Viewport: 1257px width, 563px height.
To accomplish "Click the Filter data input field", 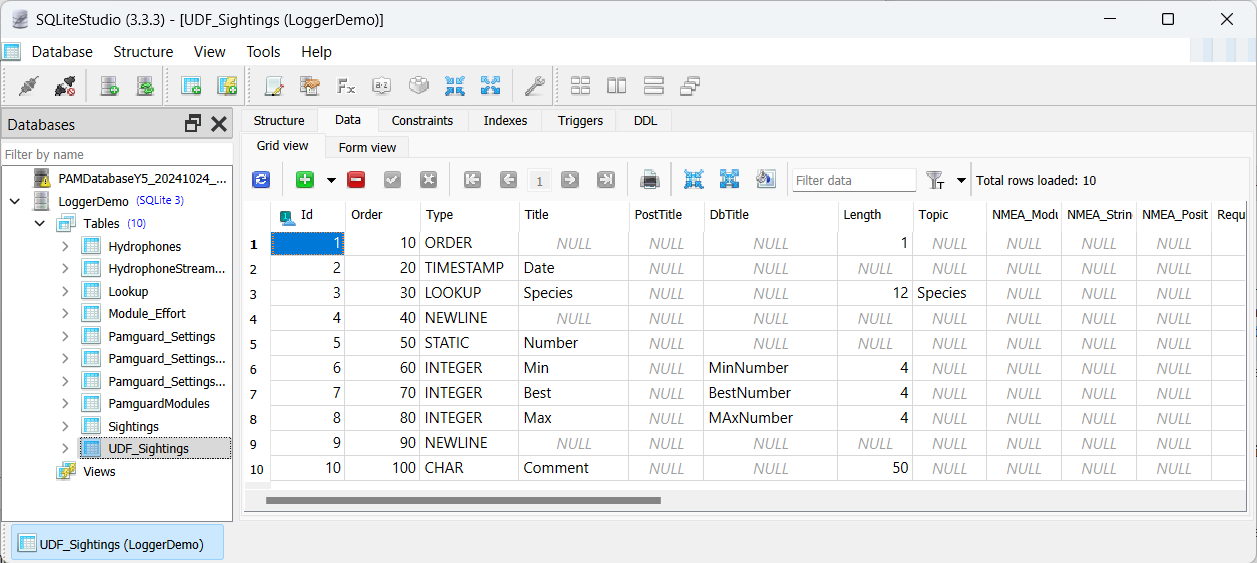I will coord(853,180).
